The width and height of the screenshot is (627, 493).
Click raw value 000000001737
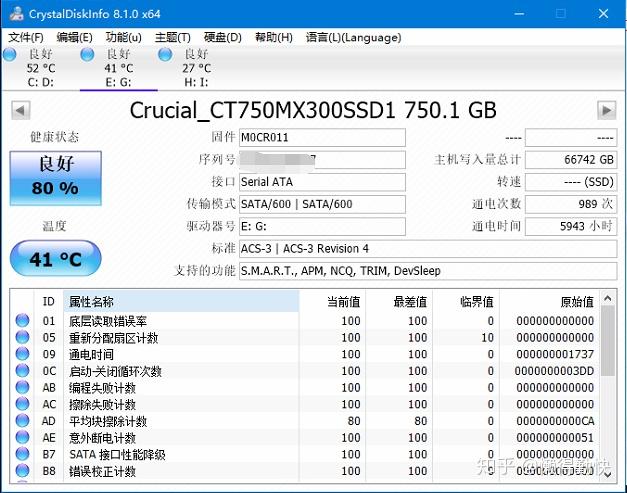[555, 354]
